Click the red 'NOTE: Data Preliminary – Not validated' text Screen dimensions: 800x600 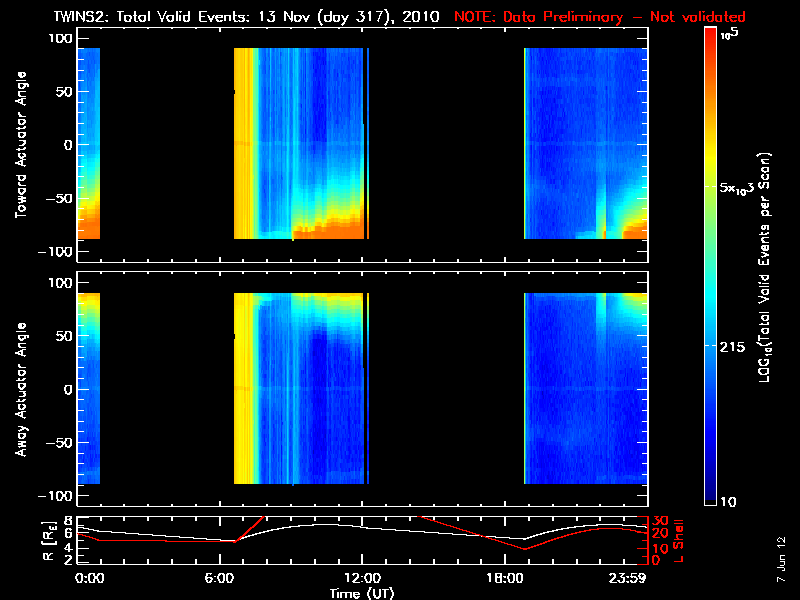click(599, 17)
